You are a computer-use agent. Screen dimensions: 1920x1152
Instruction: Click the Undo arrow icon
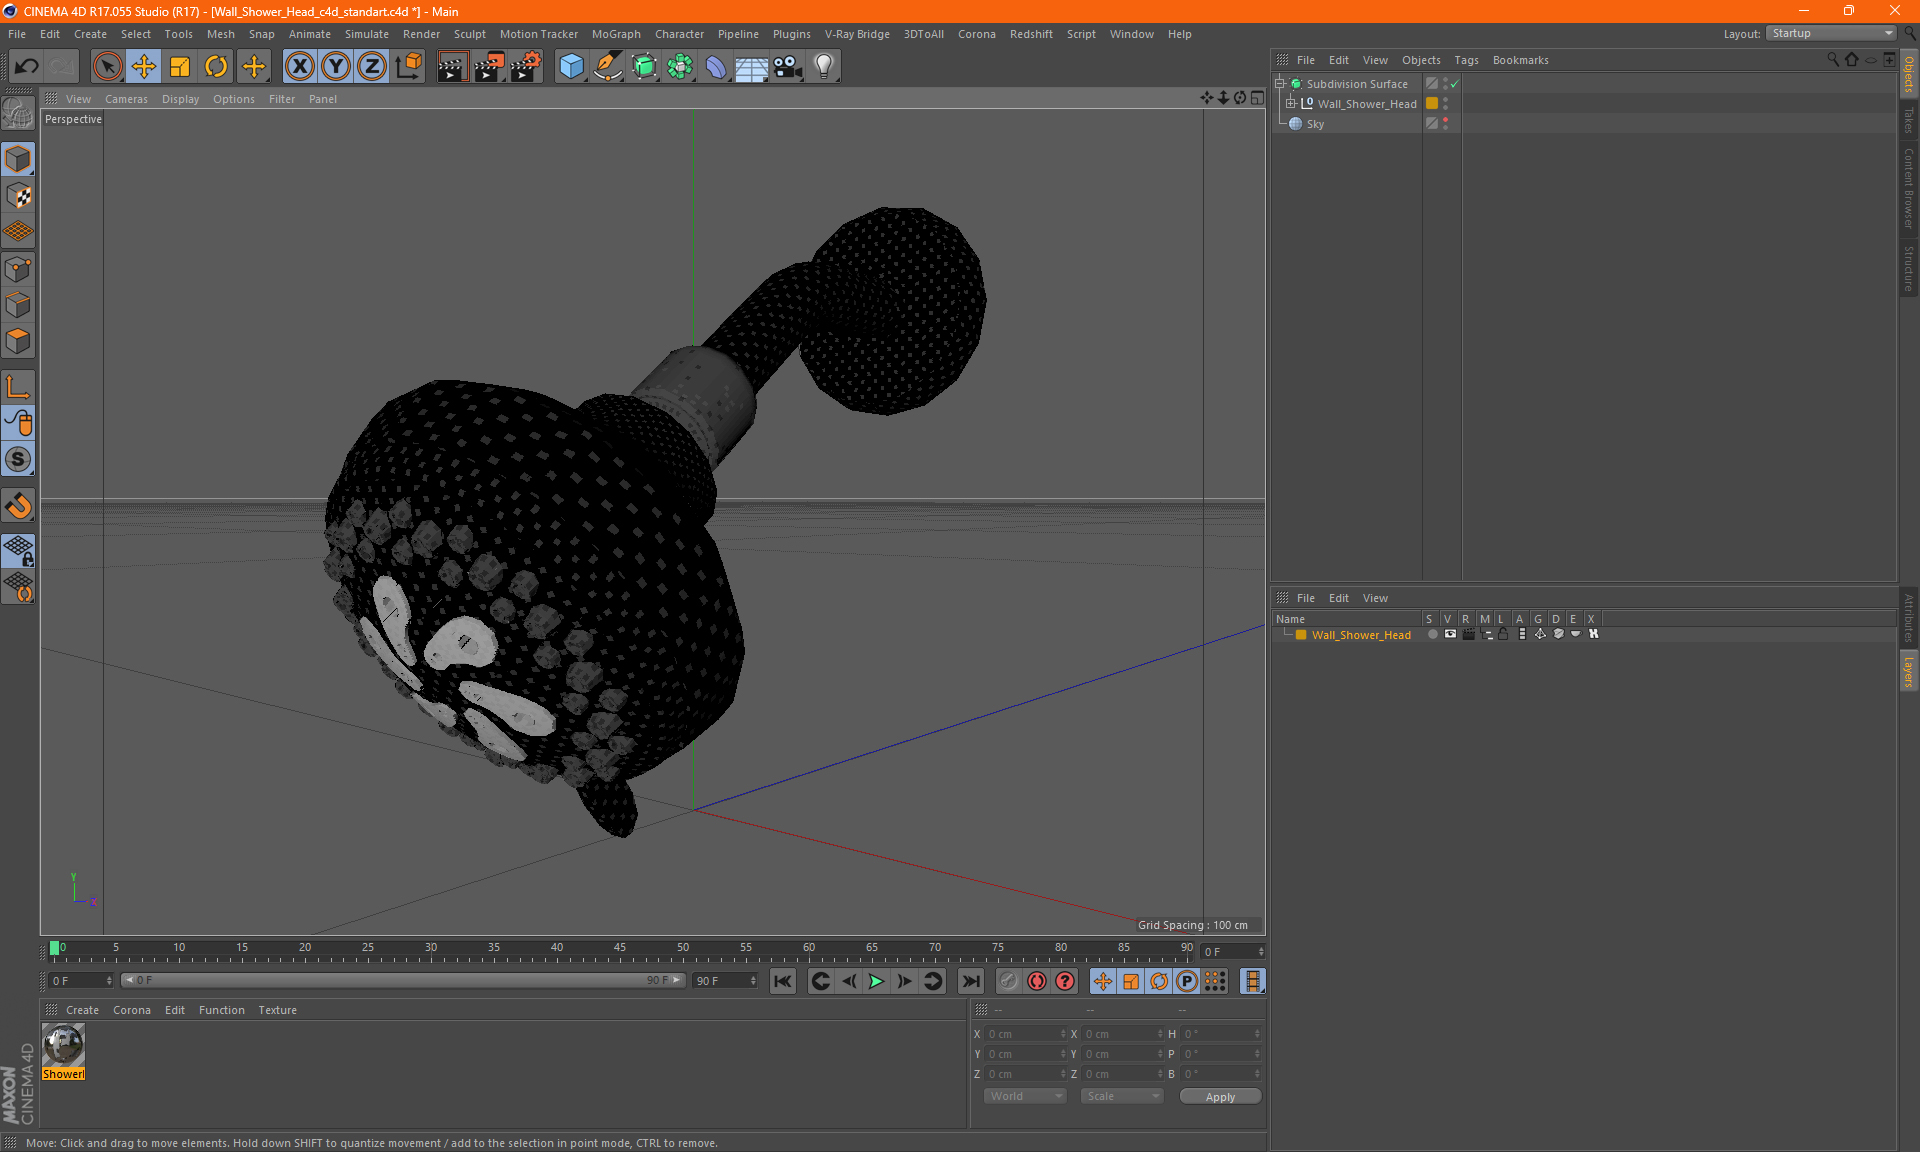(x=27, y=66)
